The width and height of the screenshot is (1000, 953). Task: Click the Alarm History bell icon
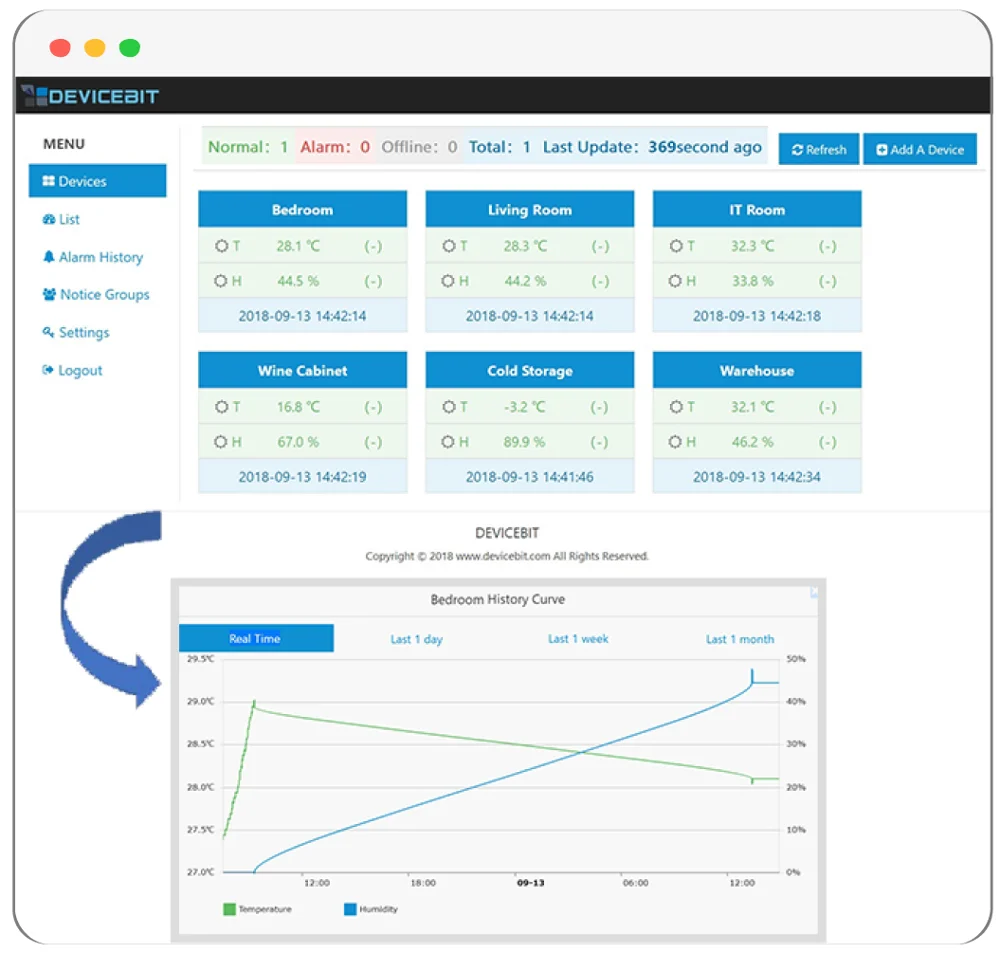(x=48, y=257)
